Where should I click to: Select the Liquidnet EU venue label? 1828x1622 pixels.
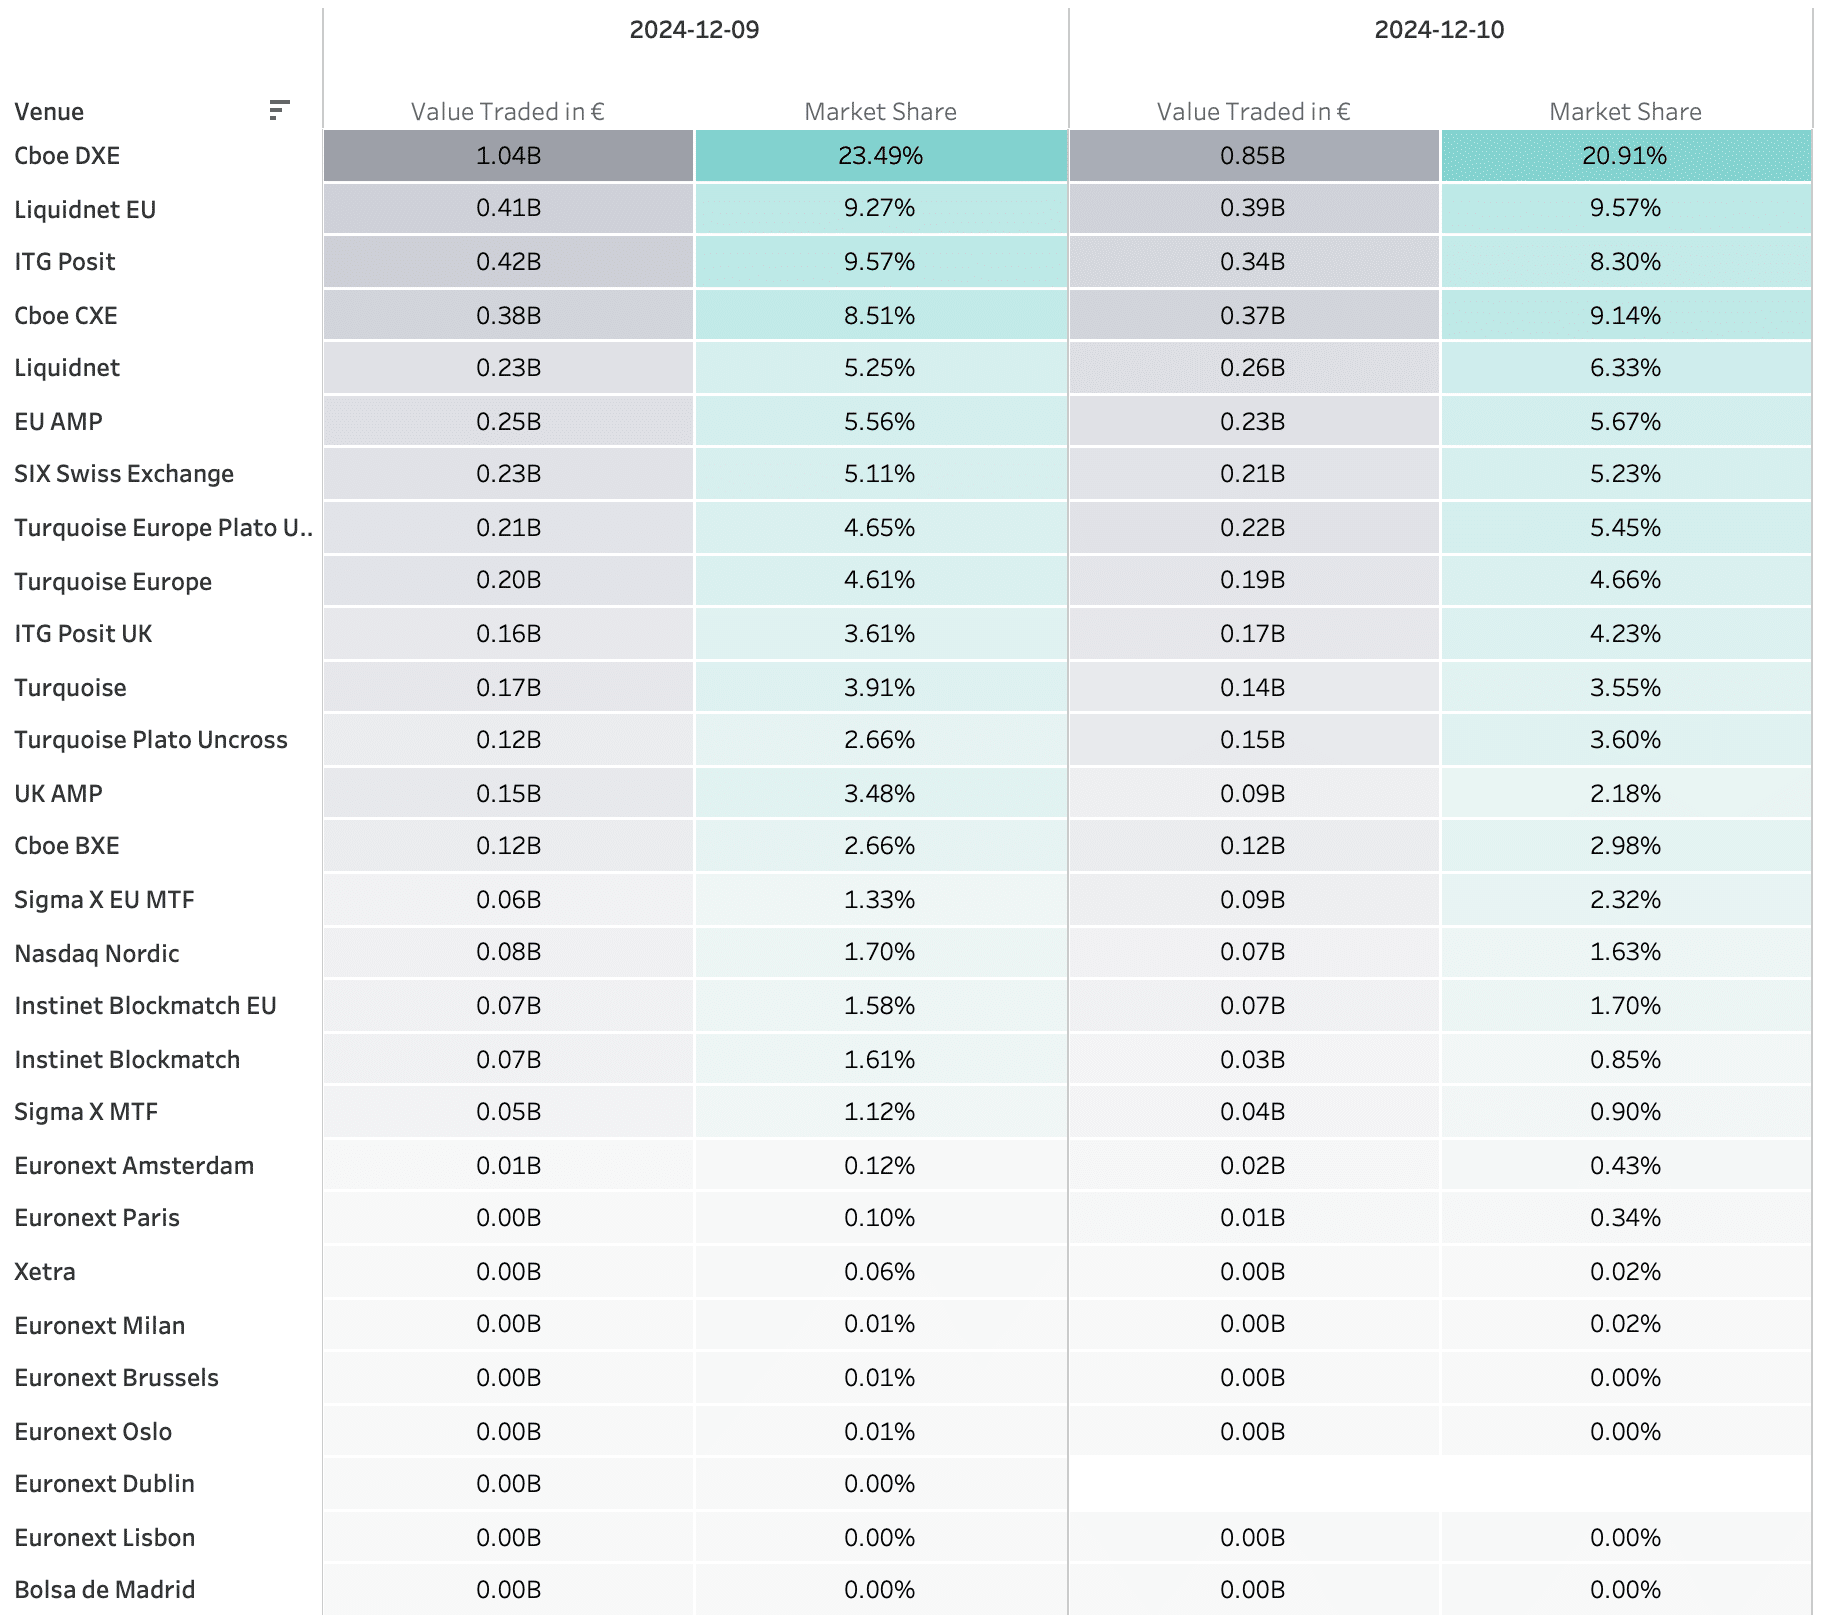pyautogui.click(x=85, y=210)
